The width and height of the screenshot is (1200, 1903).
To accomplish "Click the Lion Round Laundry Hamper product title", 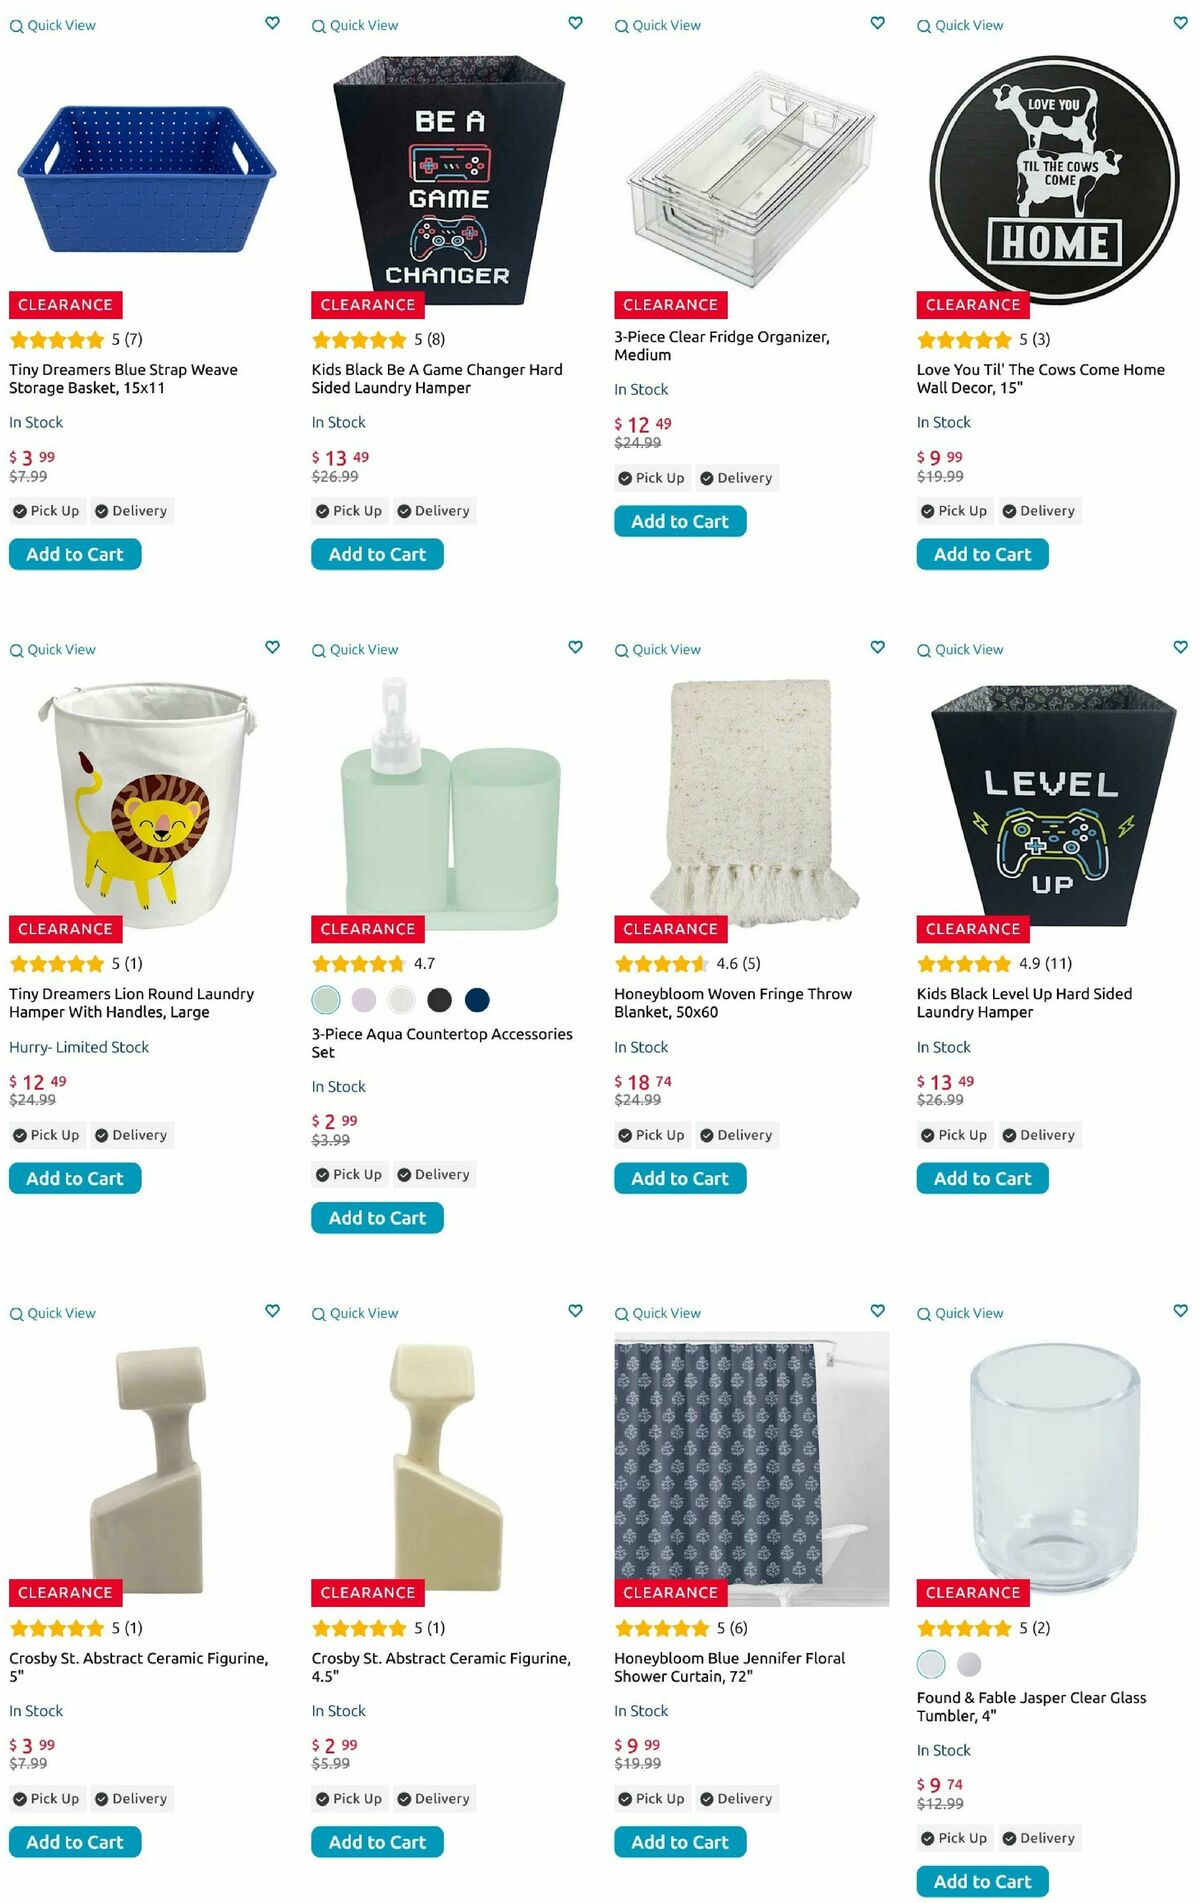I will click(131, 1003).
